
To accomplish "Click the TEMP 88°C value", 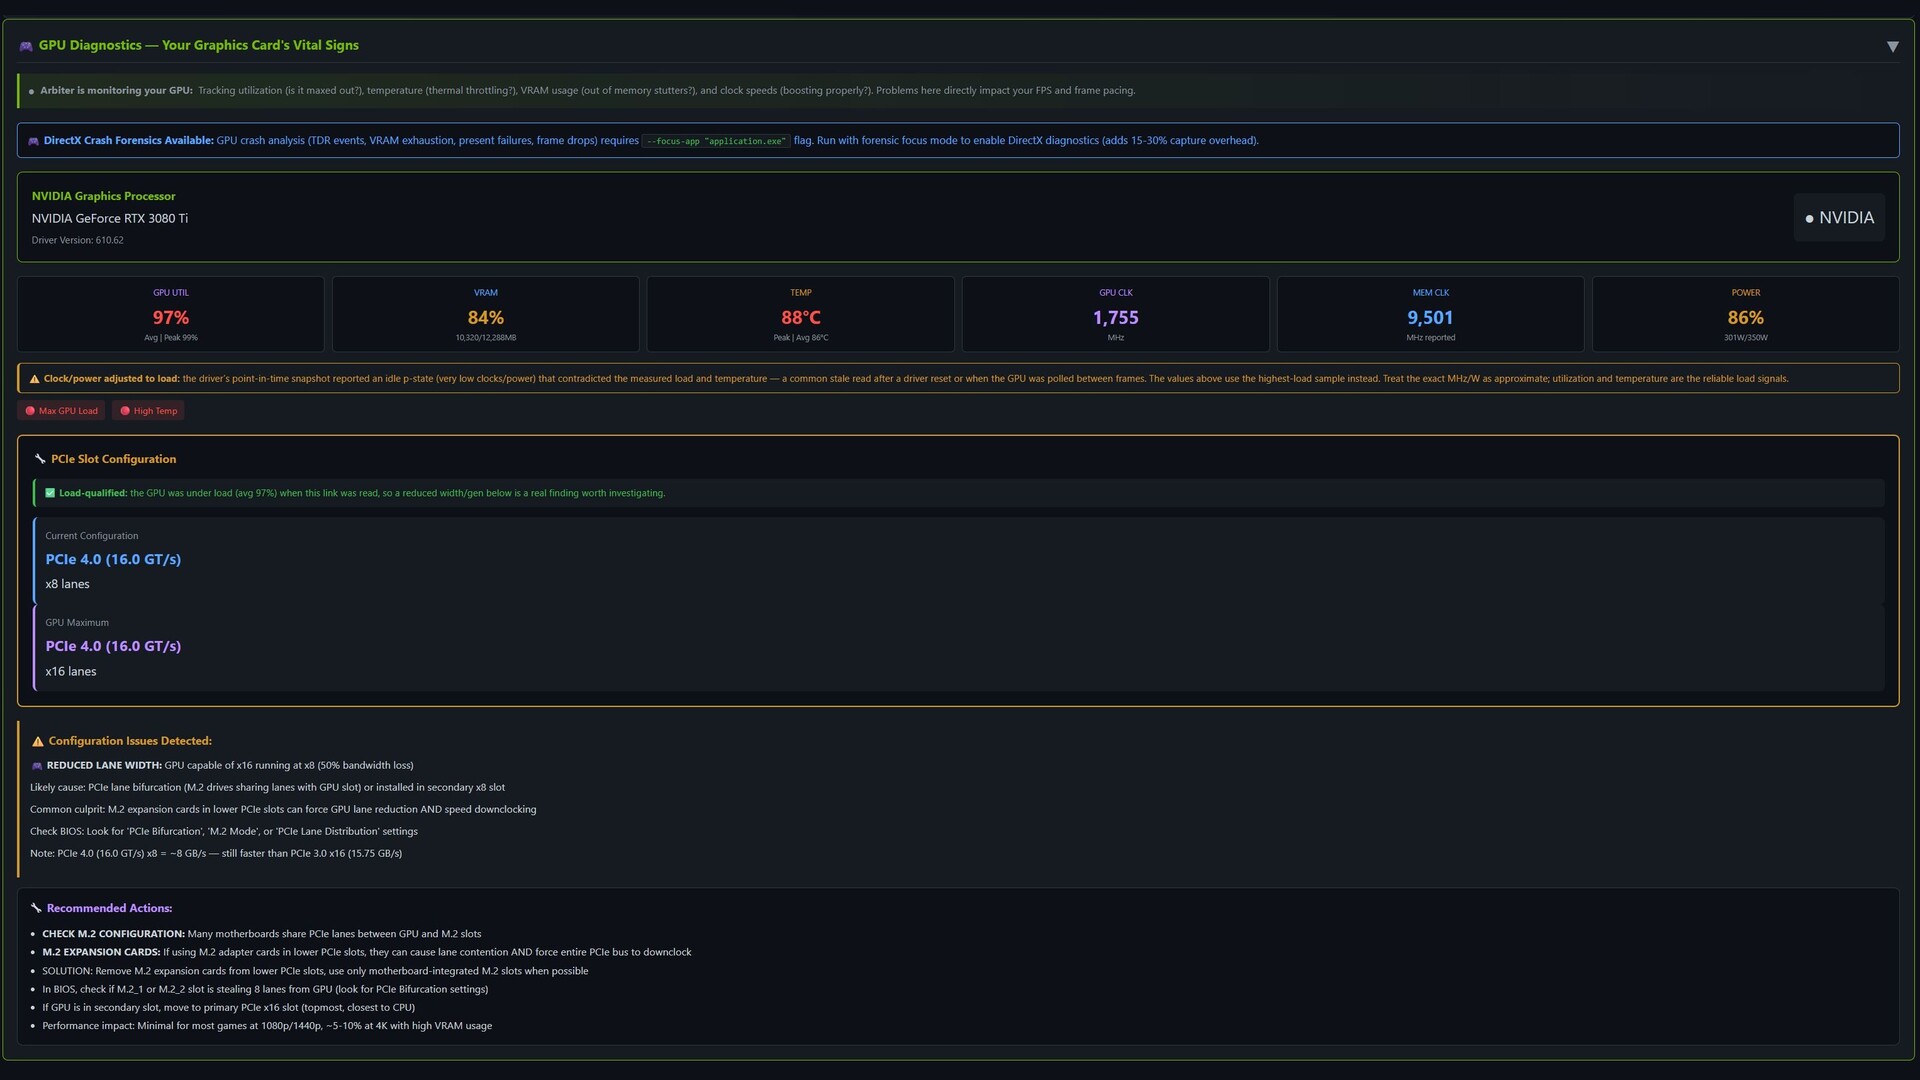I will (801, 317).
